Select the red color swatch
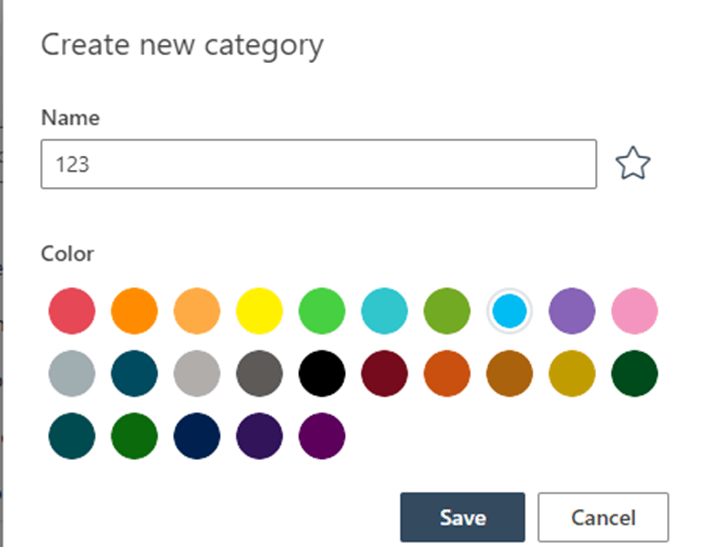705x547 pixels. point(72,311)
